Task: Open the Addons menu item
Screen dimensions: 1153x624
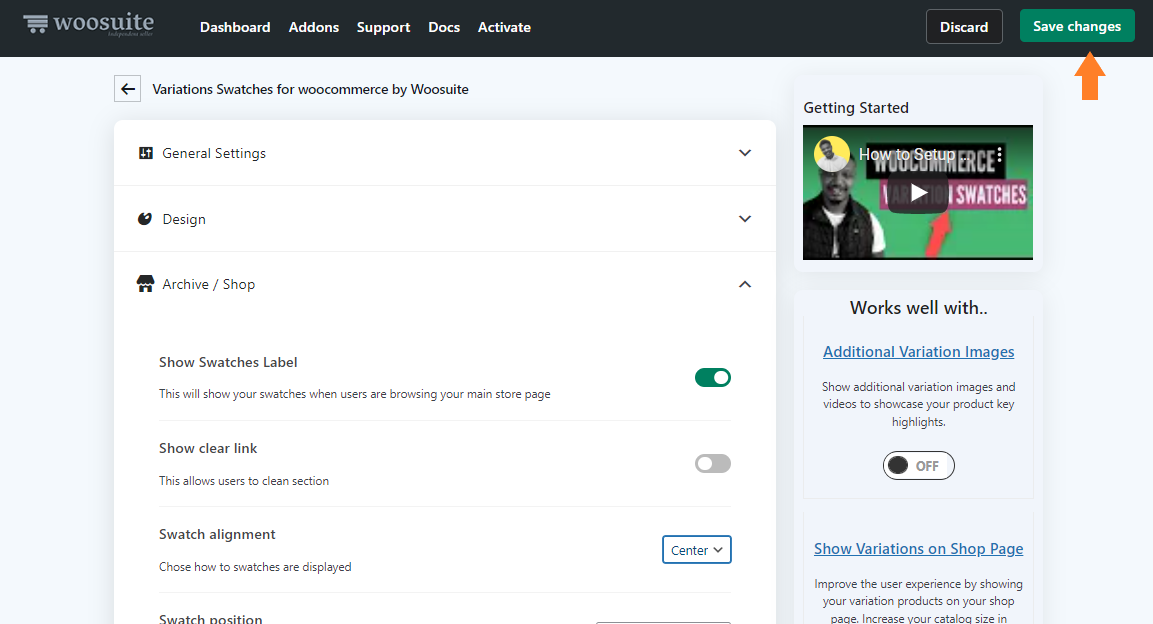Action: tap(314, 27)
